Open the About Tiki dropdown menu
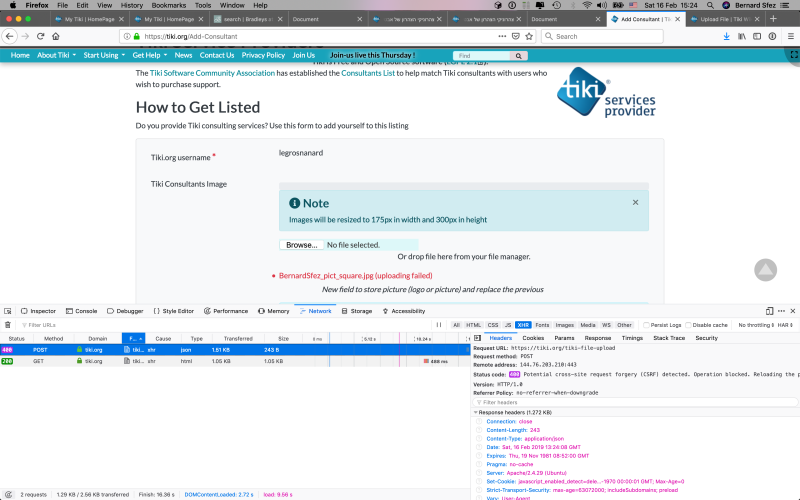Viewport: 800px width, 500px height. coord(56,55)
